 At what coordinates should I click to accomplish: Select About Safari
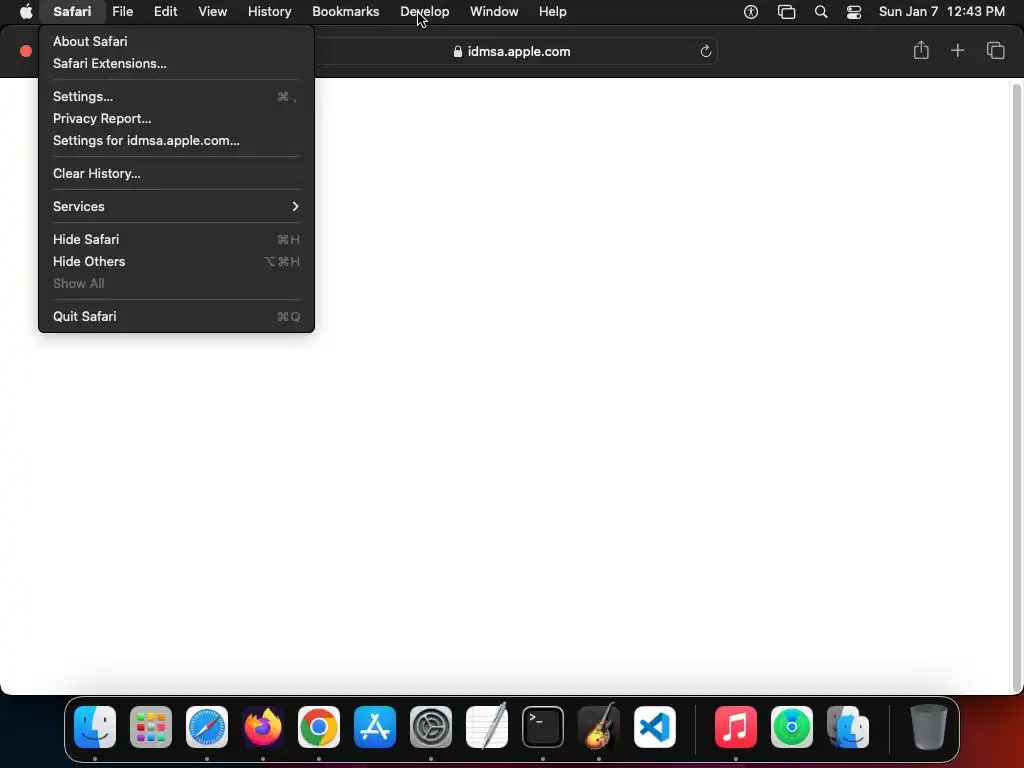[x=176, y=41]
